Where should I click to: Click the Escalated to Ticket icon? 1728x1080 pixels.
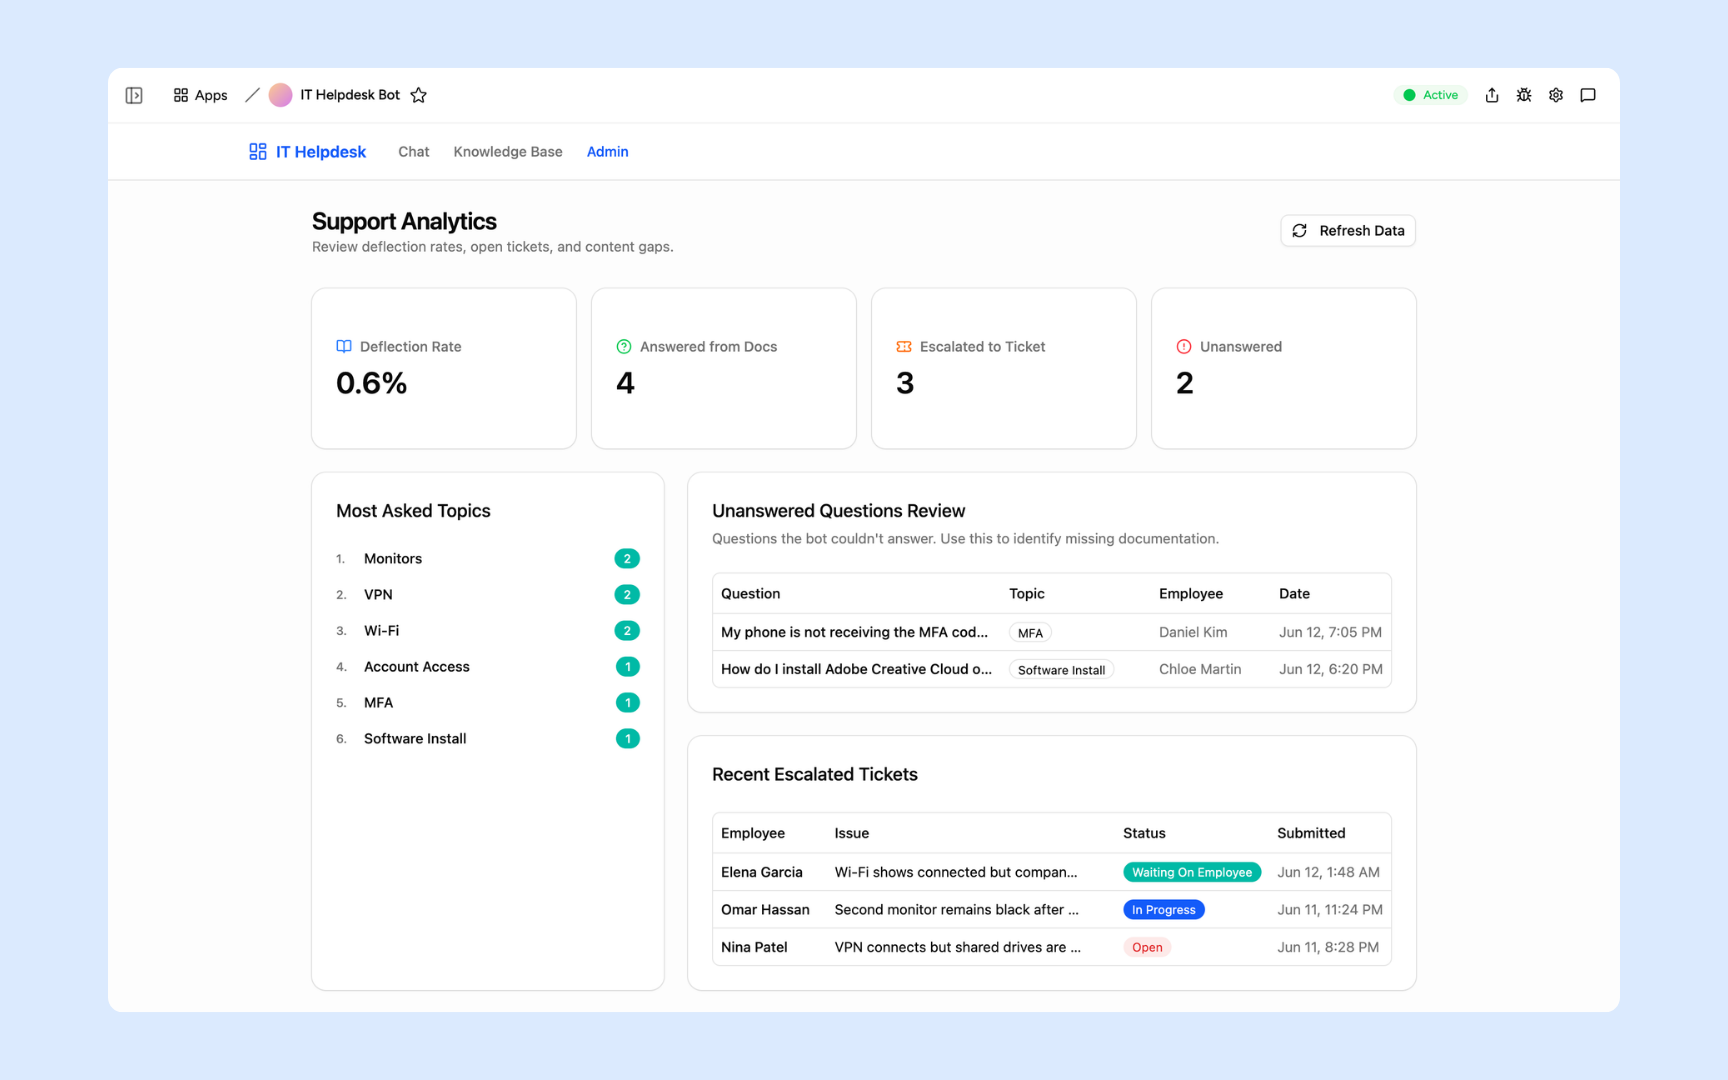click(x=904, y=346)
